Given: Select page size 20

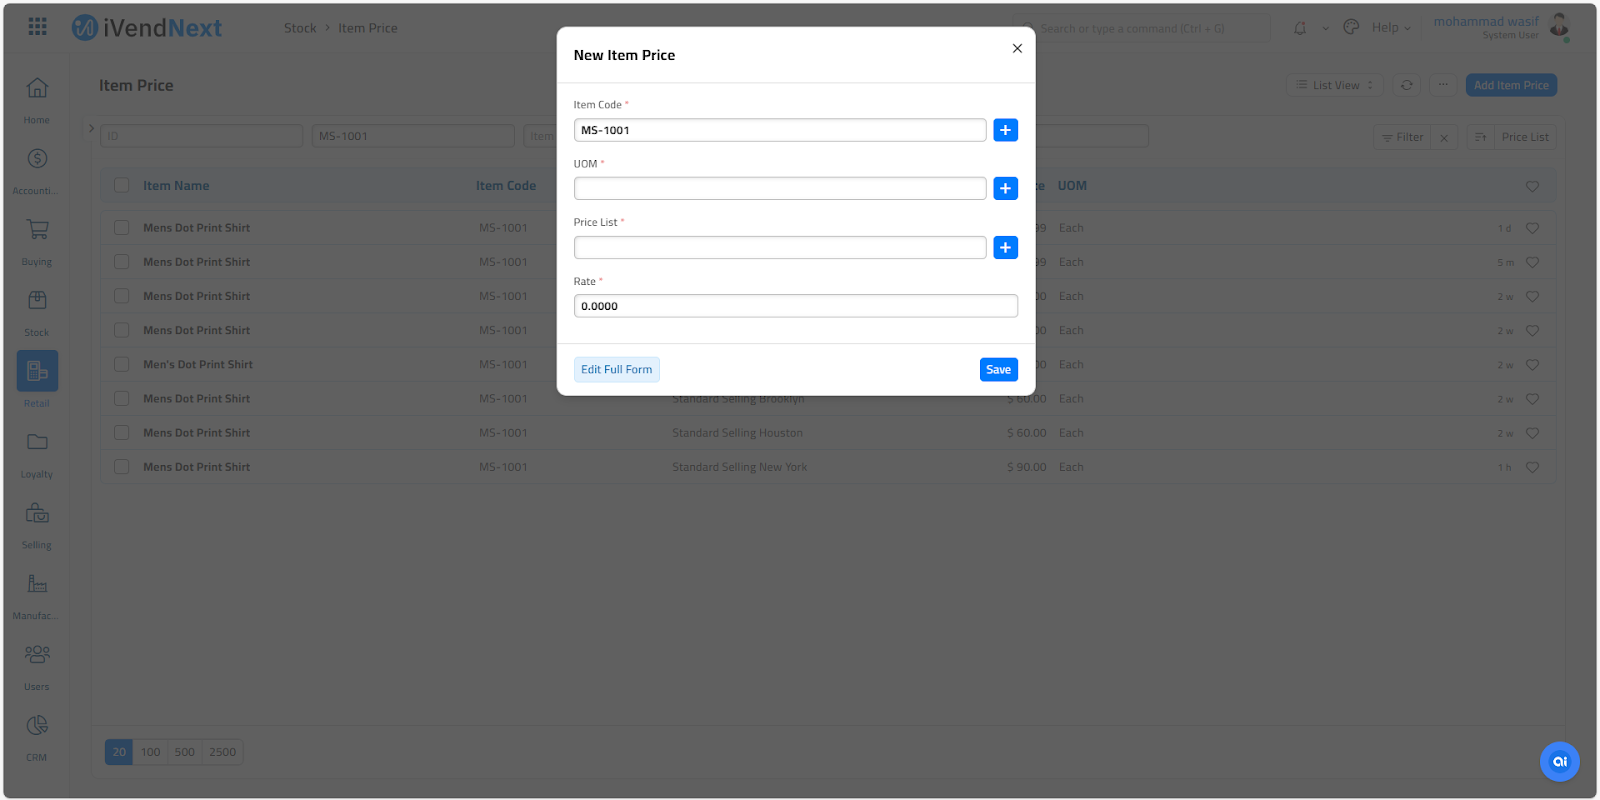Looking at the screenshot, I should point(119,752).
